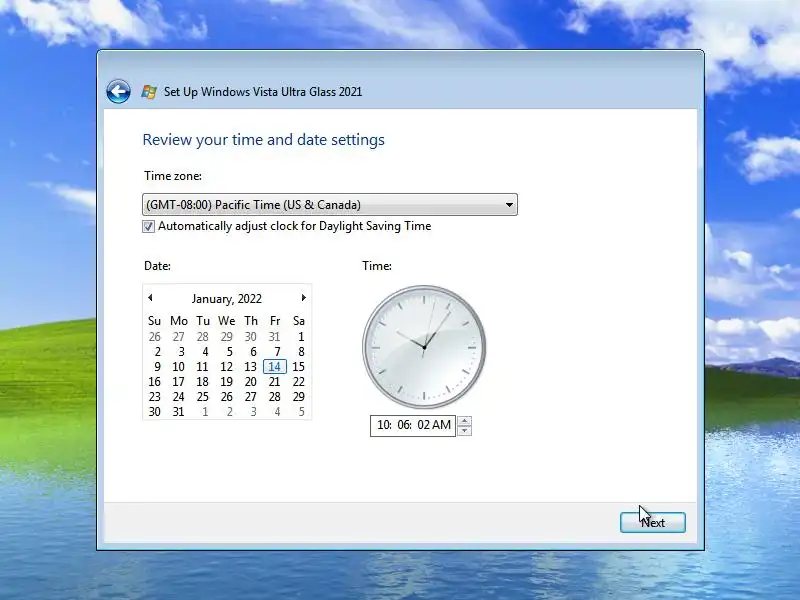800x600 pixels.
Task: Go to next month in calendar
Action: coord(304,297)
